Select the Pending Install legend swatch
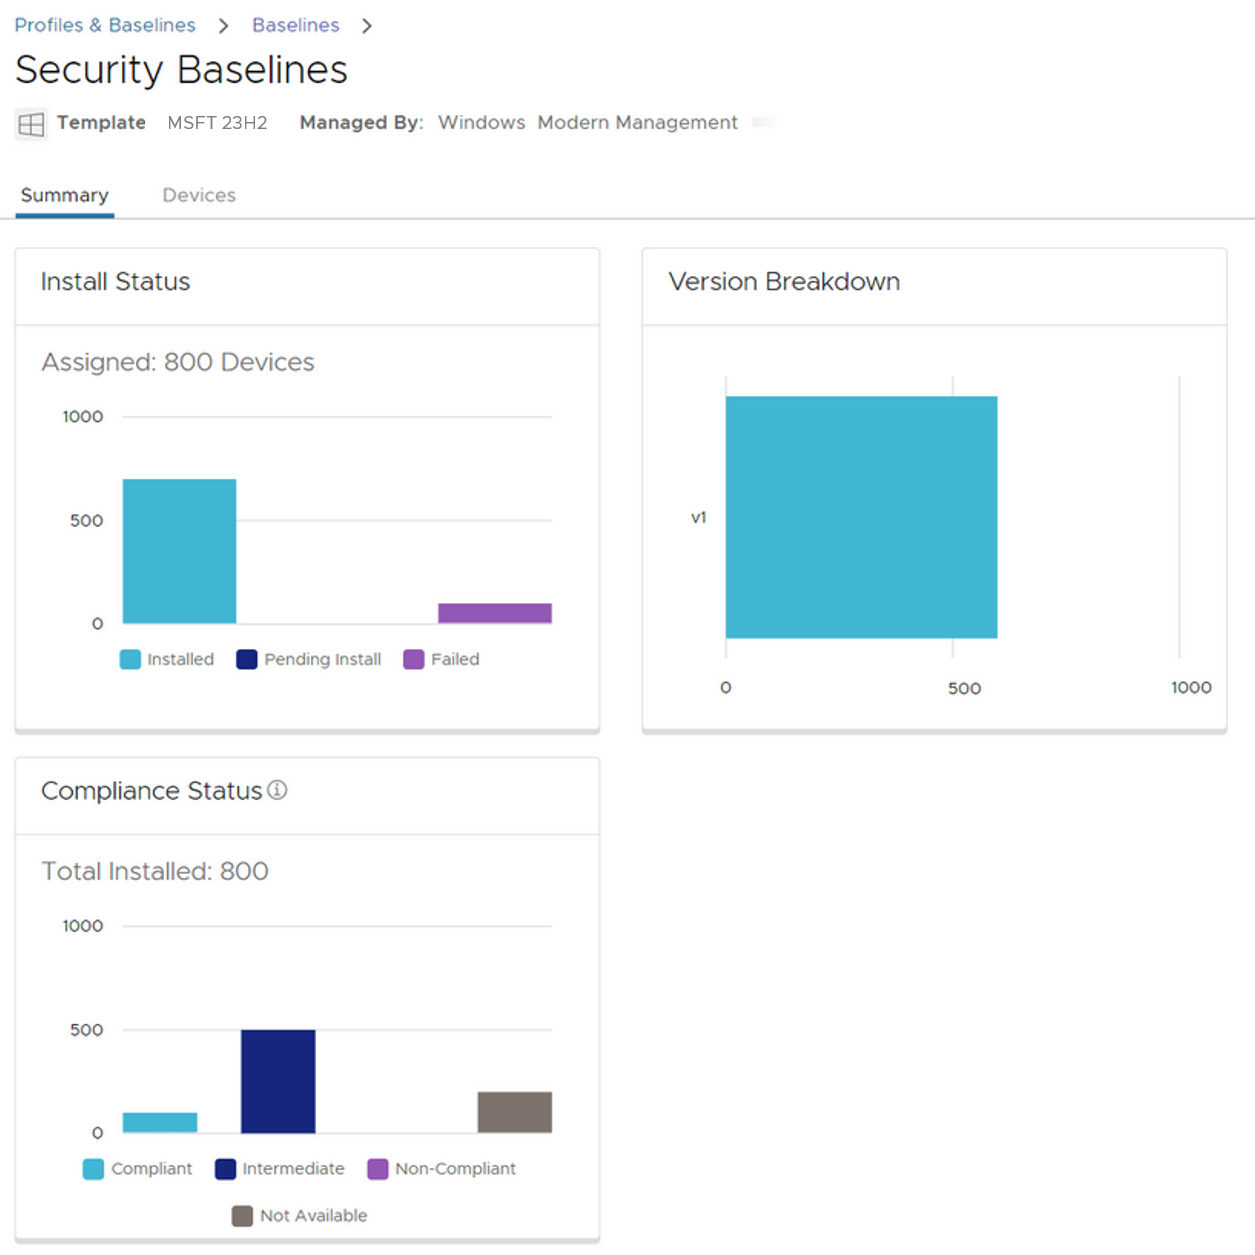Screen dimensions: 1255x1255 point(245,659)
